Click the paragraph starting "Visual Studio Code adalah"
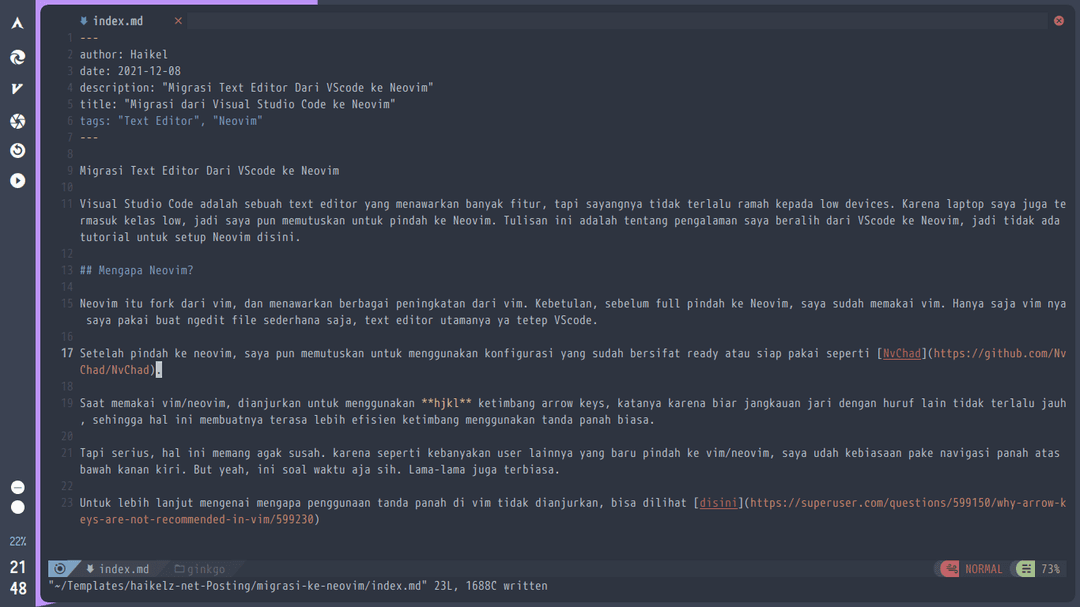The height and width of the screenshot is (607, 1080). click(x=573, y=220)
